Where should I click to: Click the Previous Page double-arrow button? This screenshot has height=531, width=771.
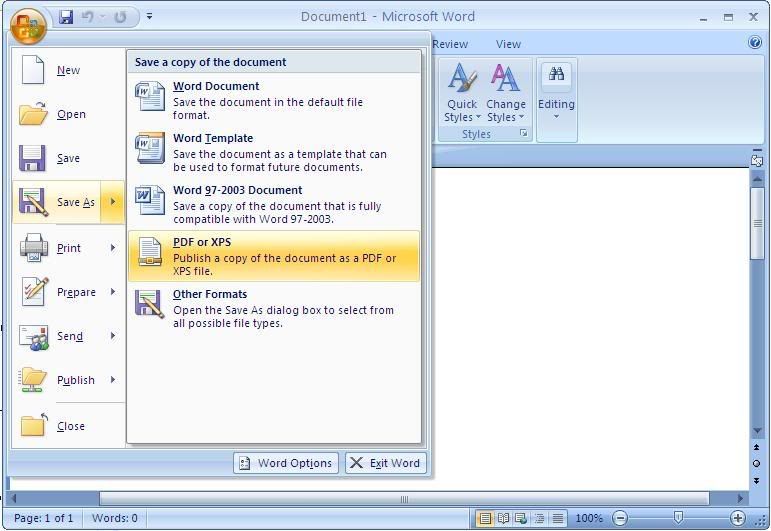(x=756, y=447)
